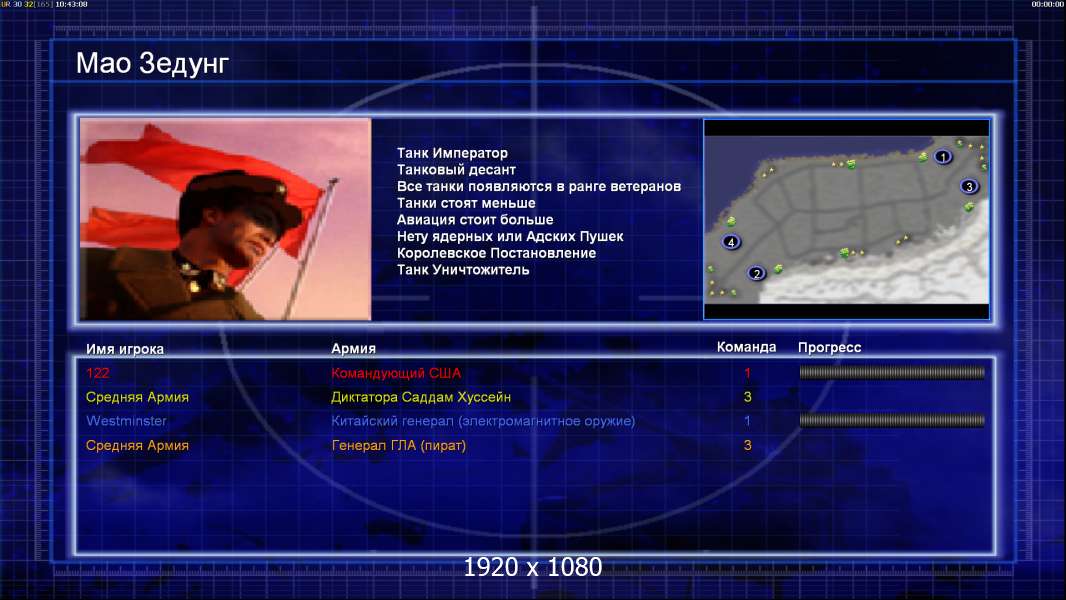This screenshot has width=1066, height=600.
Task: Click the 'Имя игрока' column header
Action: point(124,349)
